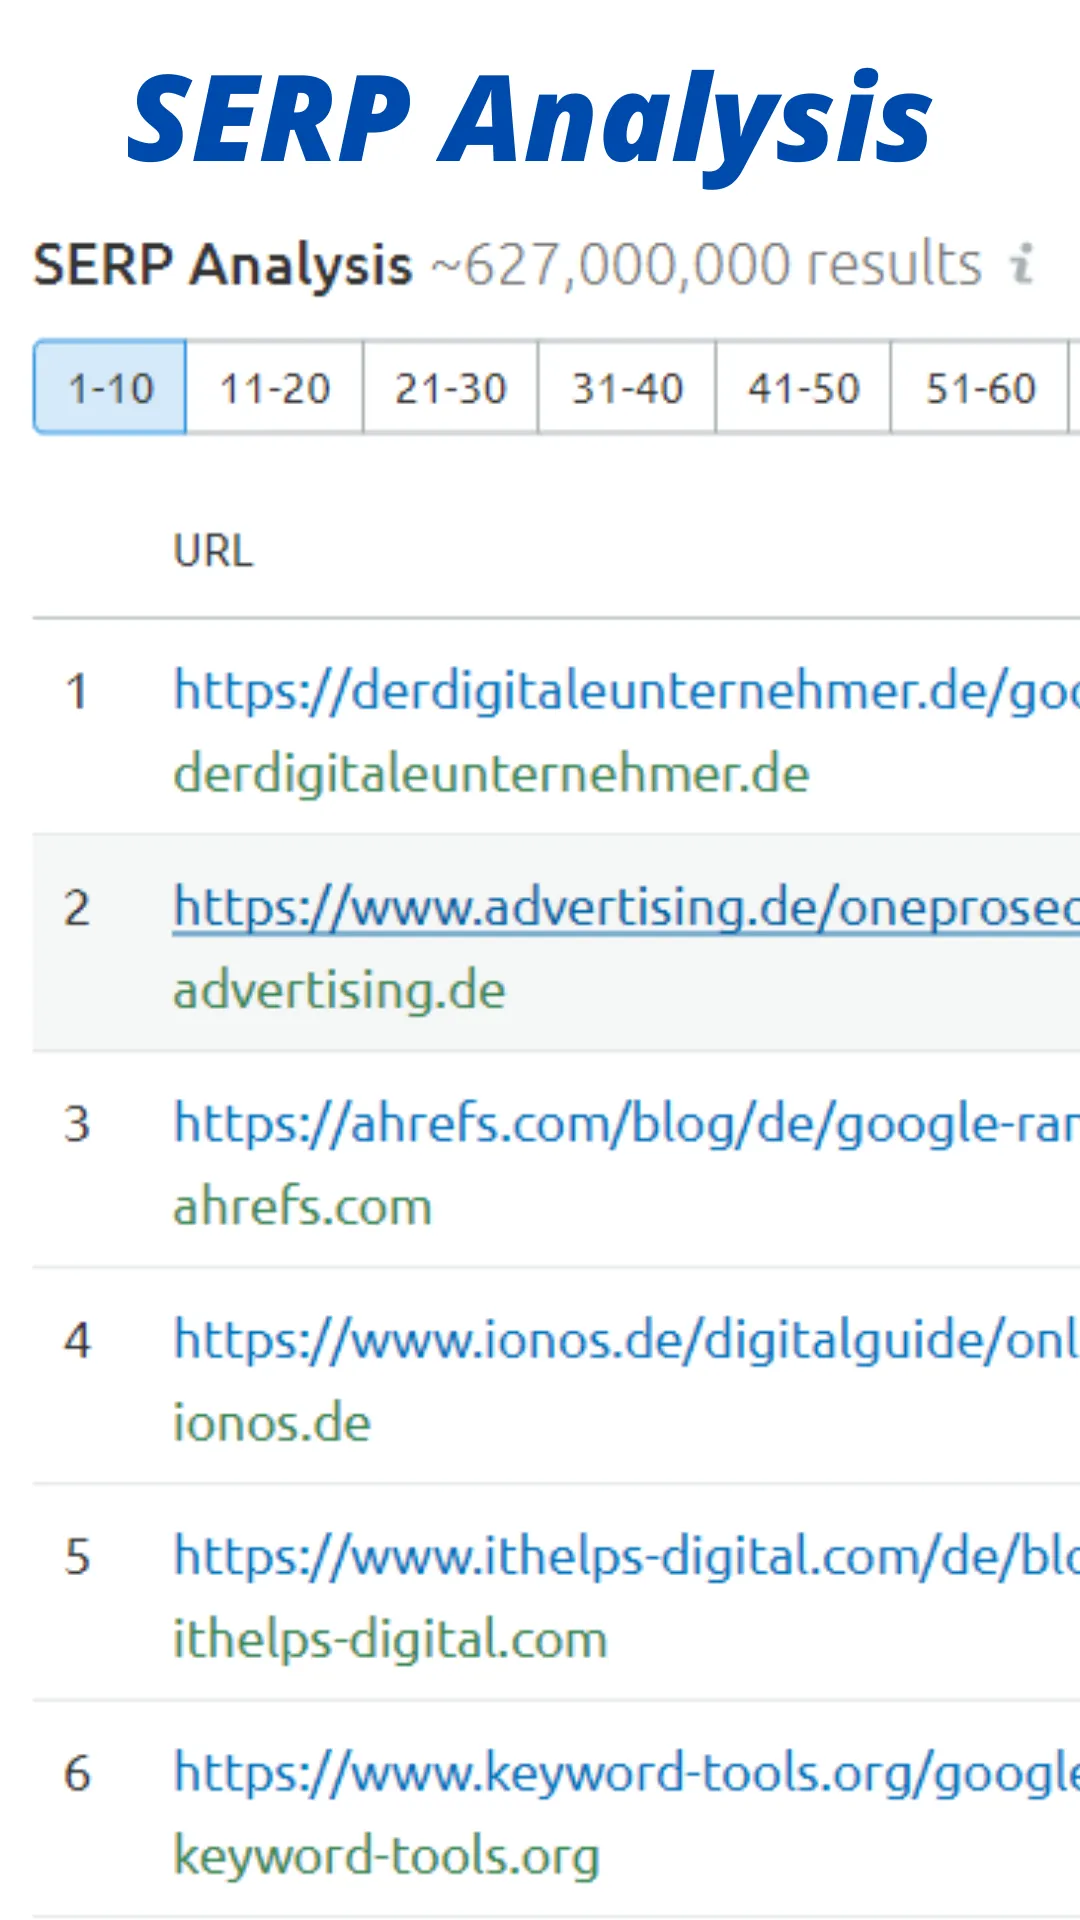
Task: Open the ahrefs.com blog URL
Action: point(626,1124)
